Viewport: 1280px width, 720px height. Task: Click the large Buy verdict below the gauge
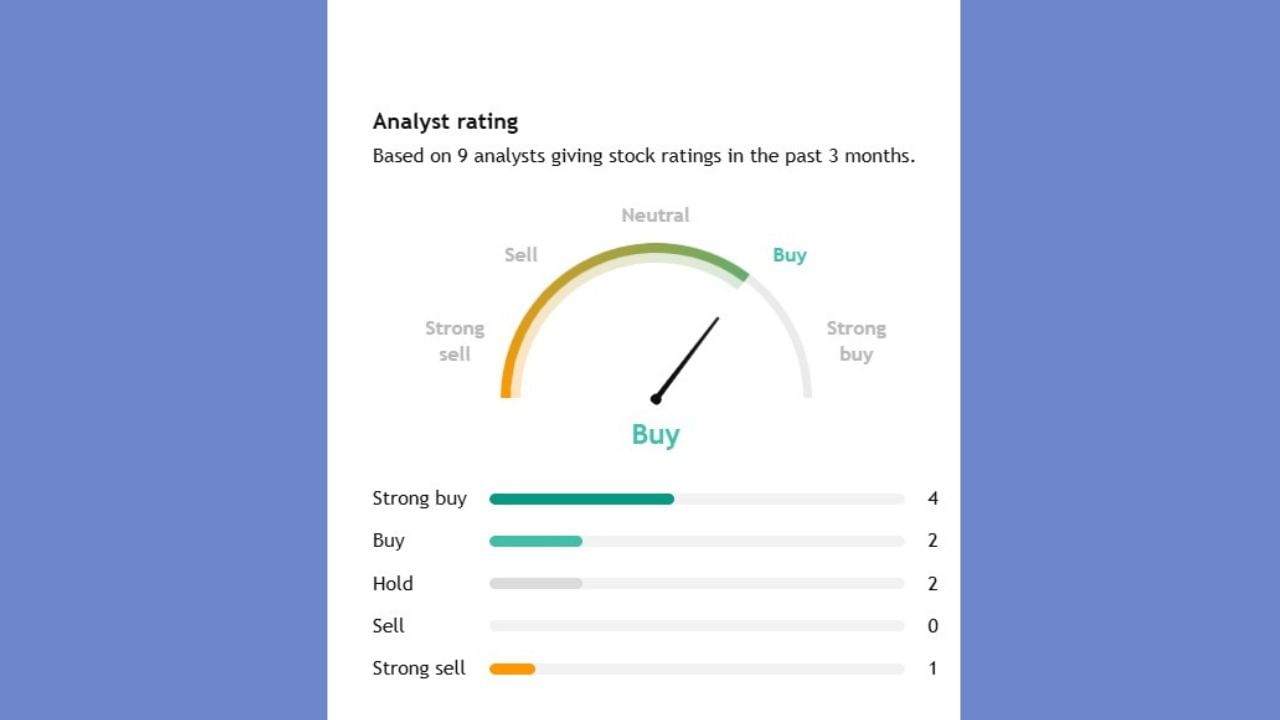[656, 435]
